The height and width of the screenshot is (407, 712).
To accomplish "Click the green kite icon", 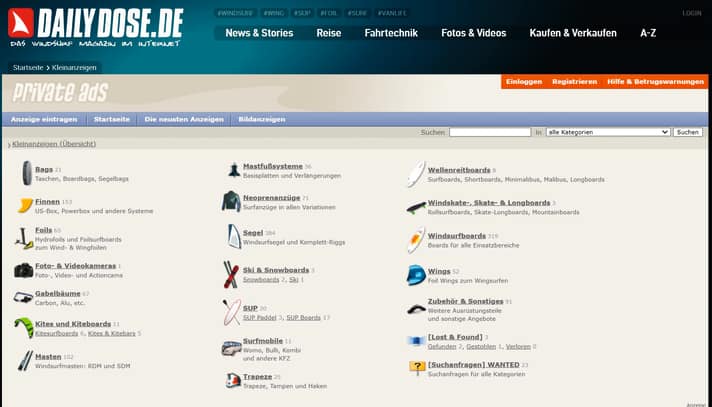I will [x=23, y=328].
